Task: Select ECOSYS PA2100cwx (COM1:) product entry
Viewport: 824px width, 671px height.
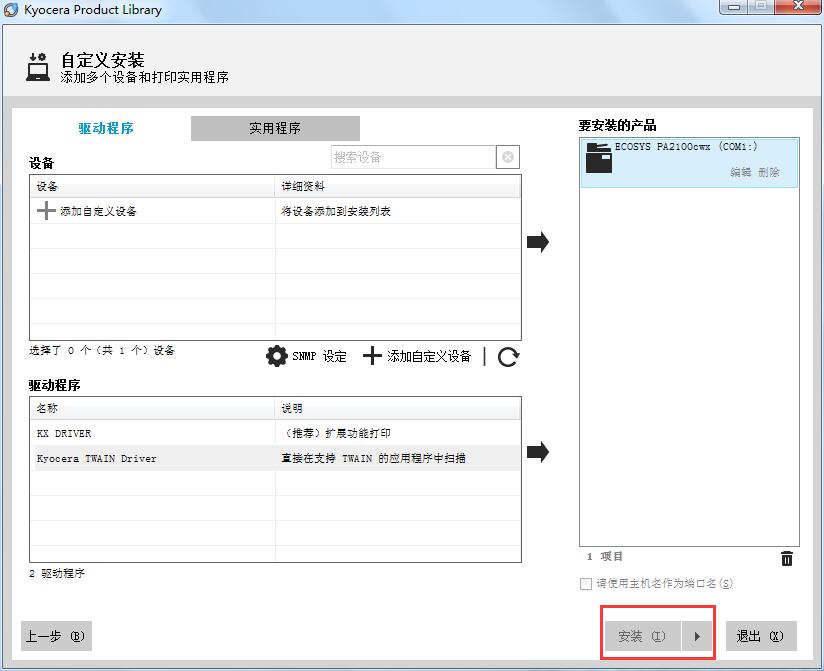Action: [689, 163]
